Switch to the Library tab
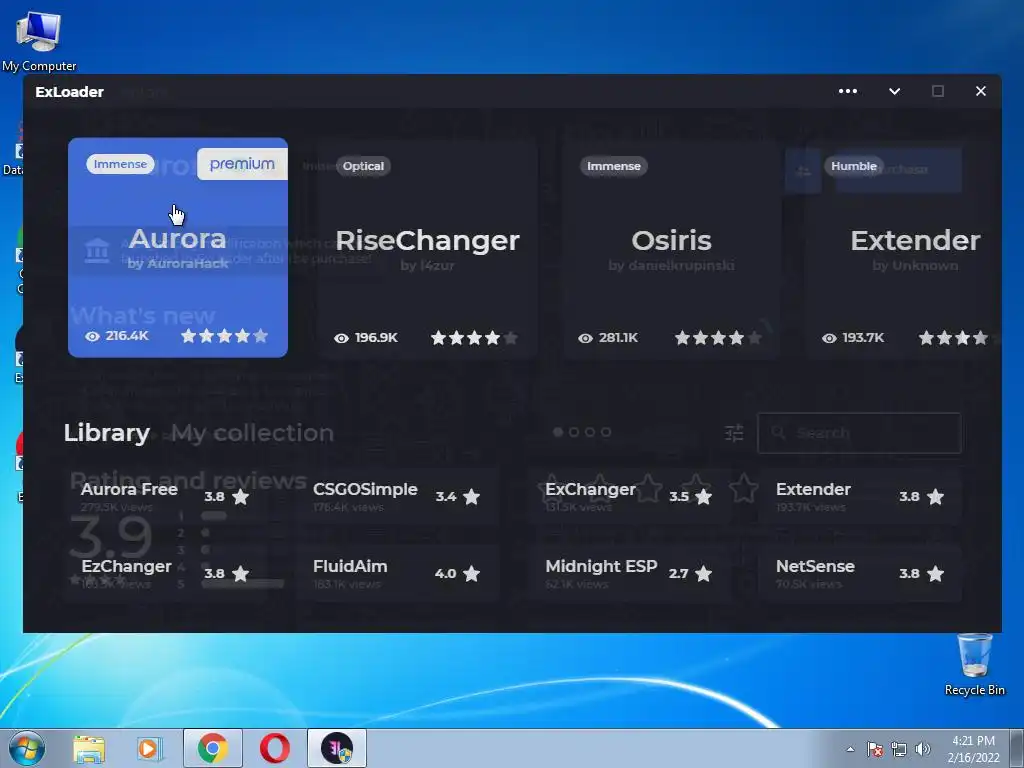The height and width of the screenshot is (768, 1024). 107,433
